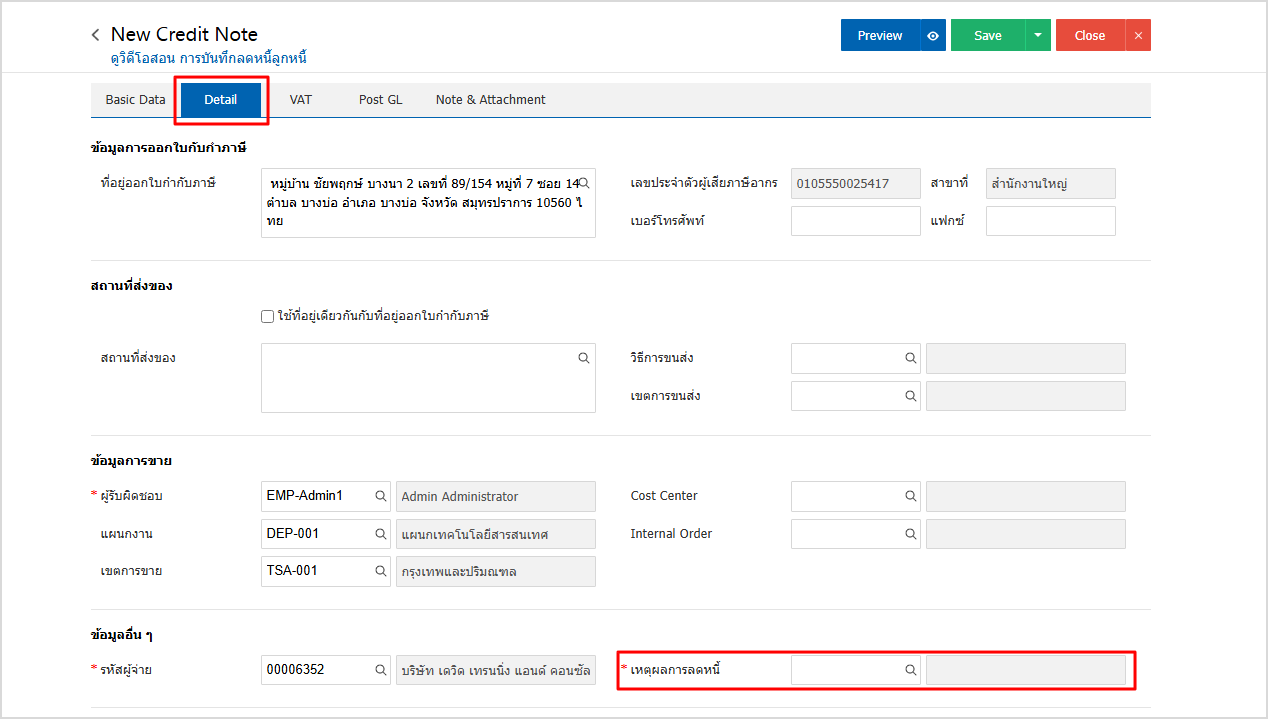Click search icon in สถานที่ส่งของ box
Screen dimensions: 1268x719
click(584, 358)
